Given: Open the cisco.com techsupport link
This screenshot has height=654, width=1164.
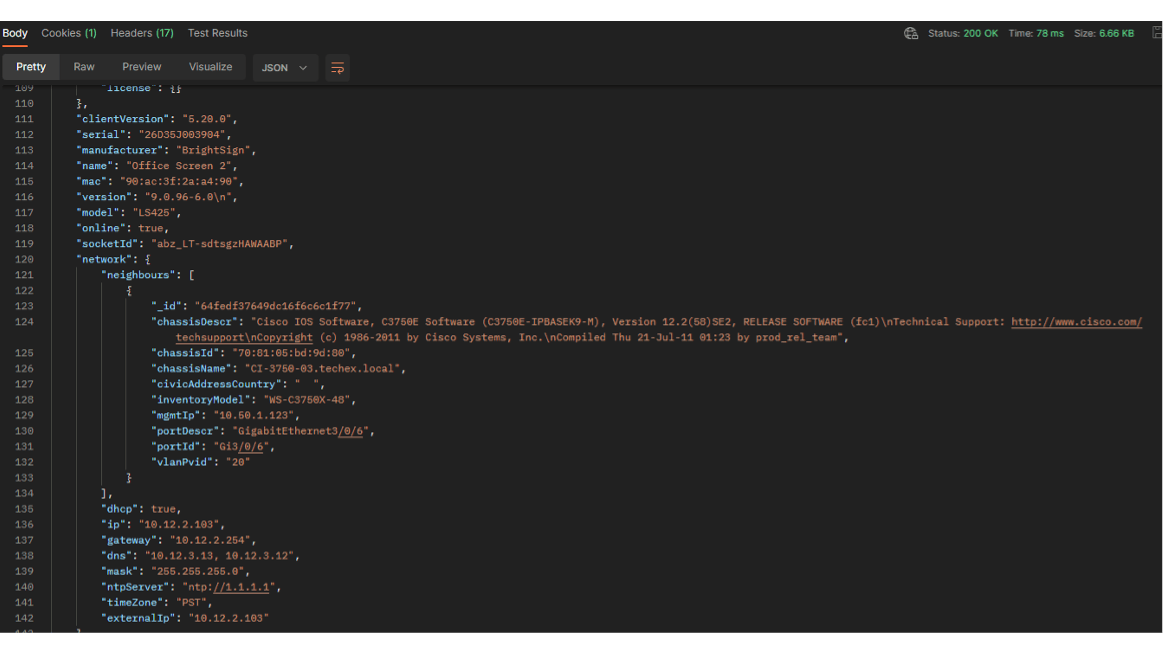Looking at the screenshot, I should 1076,322.
